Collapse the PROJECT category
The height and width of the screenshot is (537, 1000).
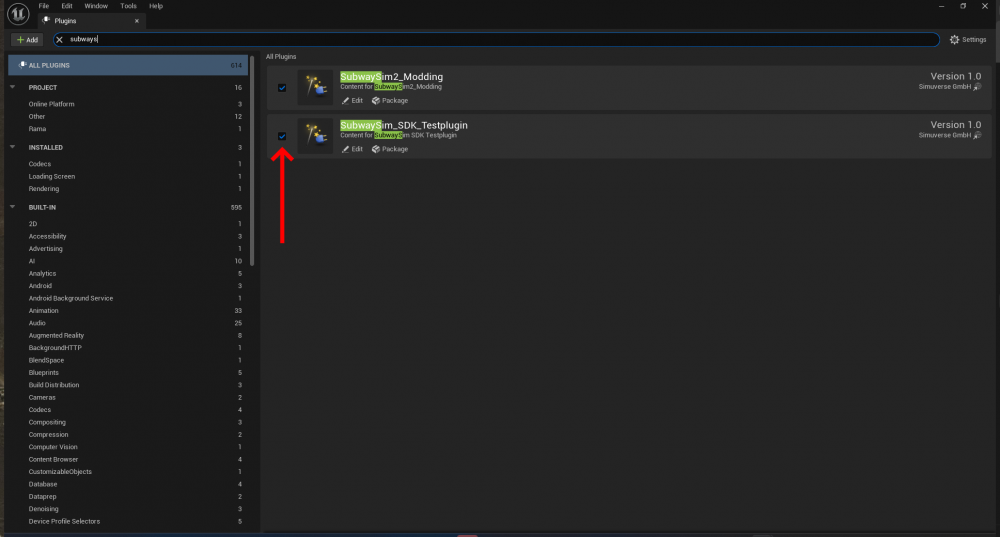pos(13,87)
